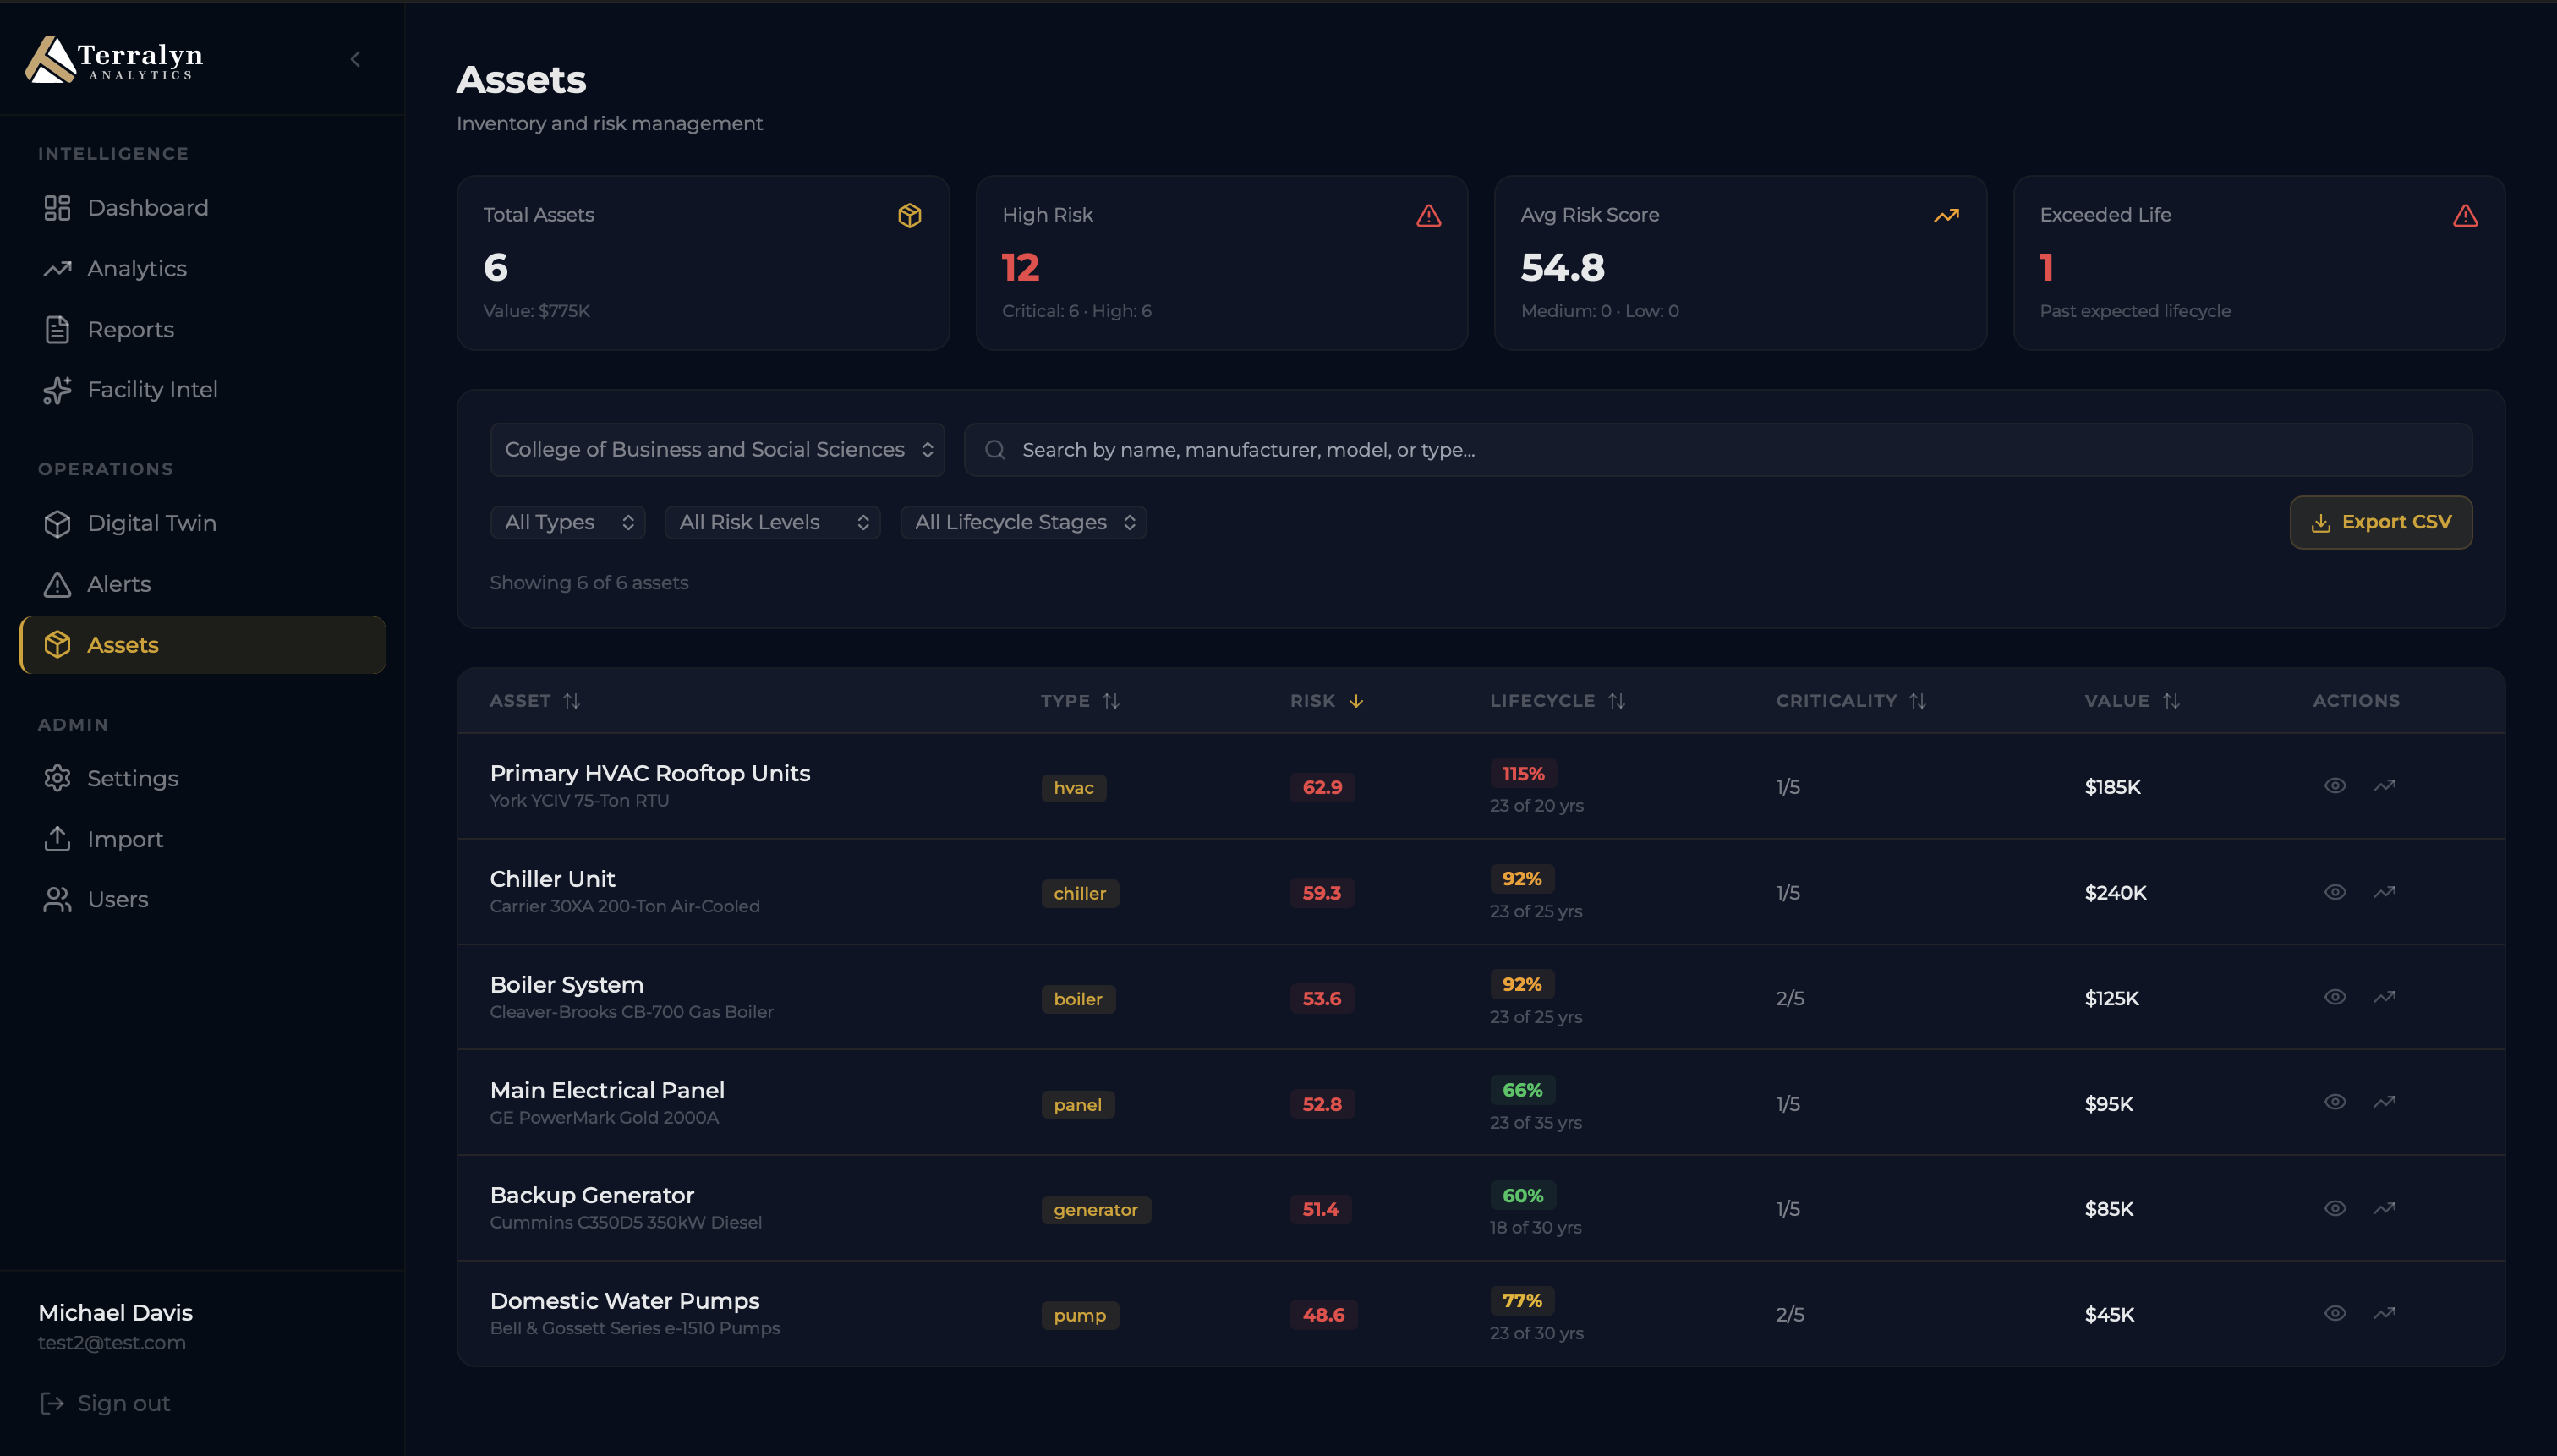Click eye icon for Primary HVAC Rooftop Units
The width and height of the screenshot is (2557, 1456).
tap(2334, 786)
